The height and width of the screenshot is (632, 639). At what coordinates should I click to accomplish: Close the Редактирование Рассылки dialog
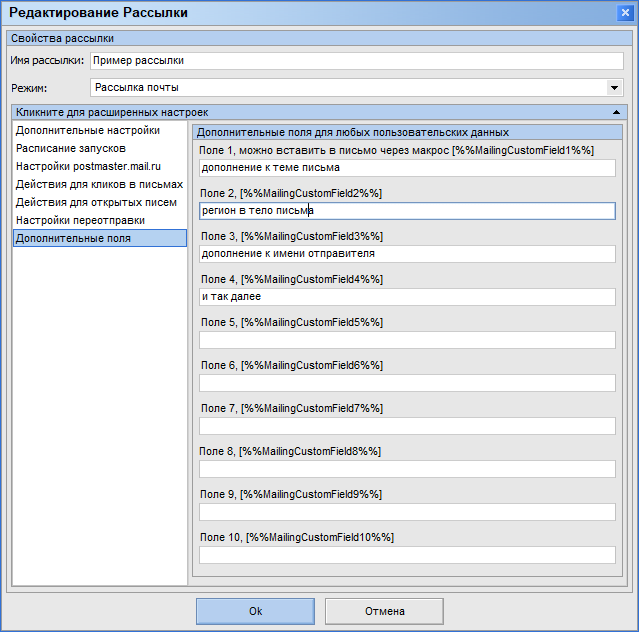point(625,13)
